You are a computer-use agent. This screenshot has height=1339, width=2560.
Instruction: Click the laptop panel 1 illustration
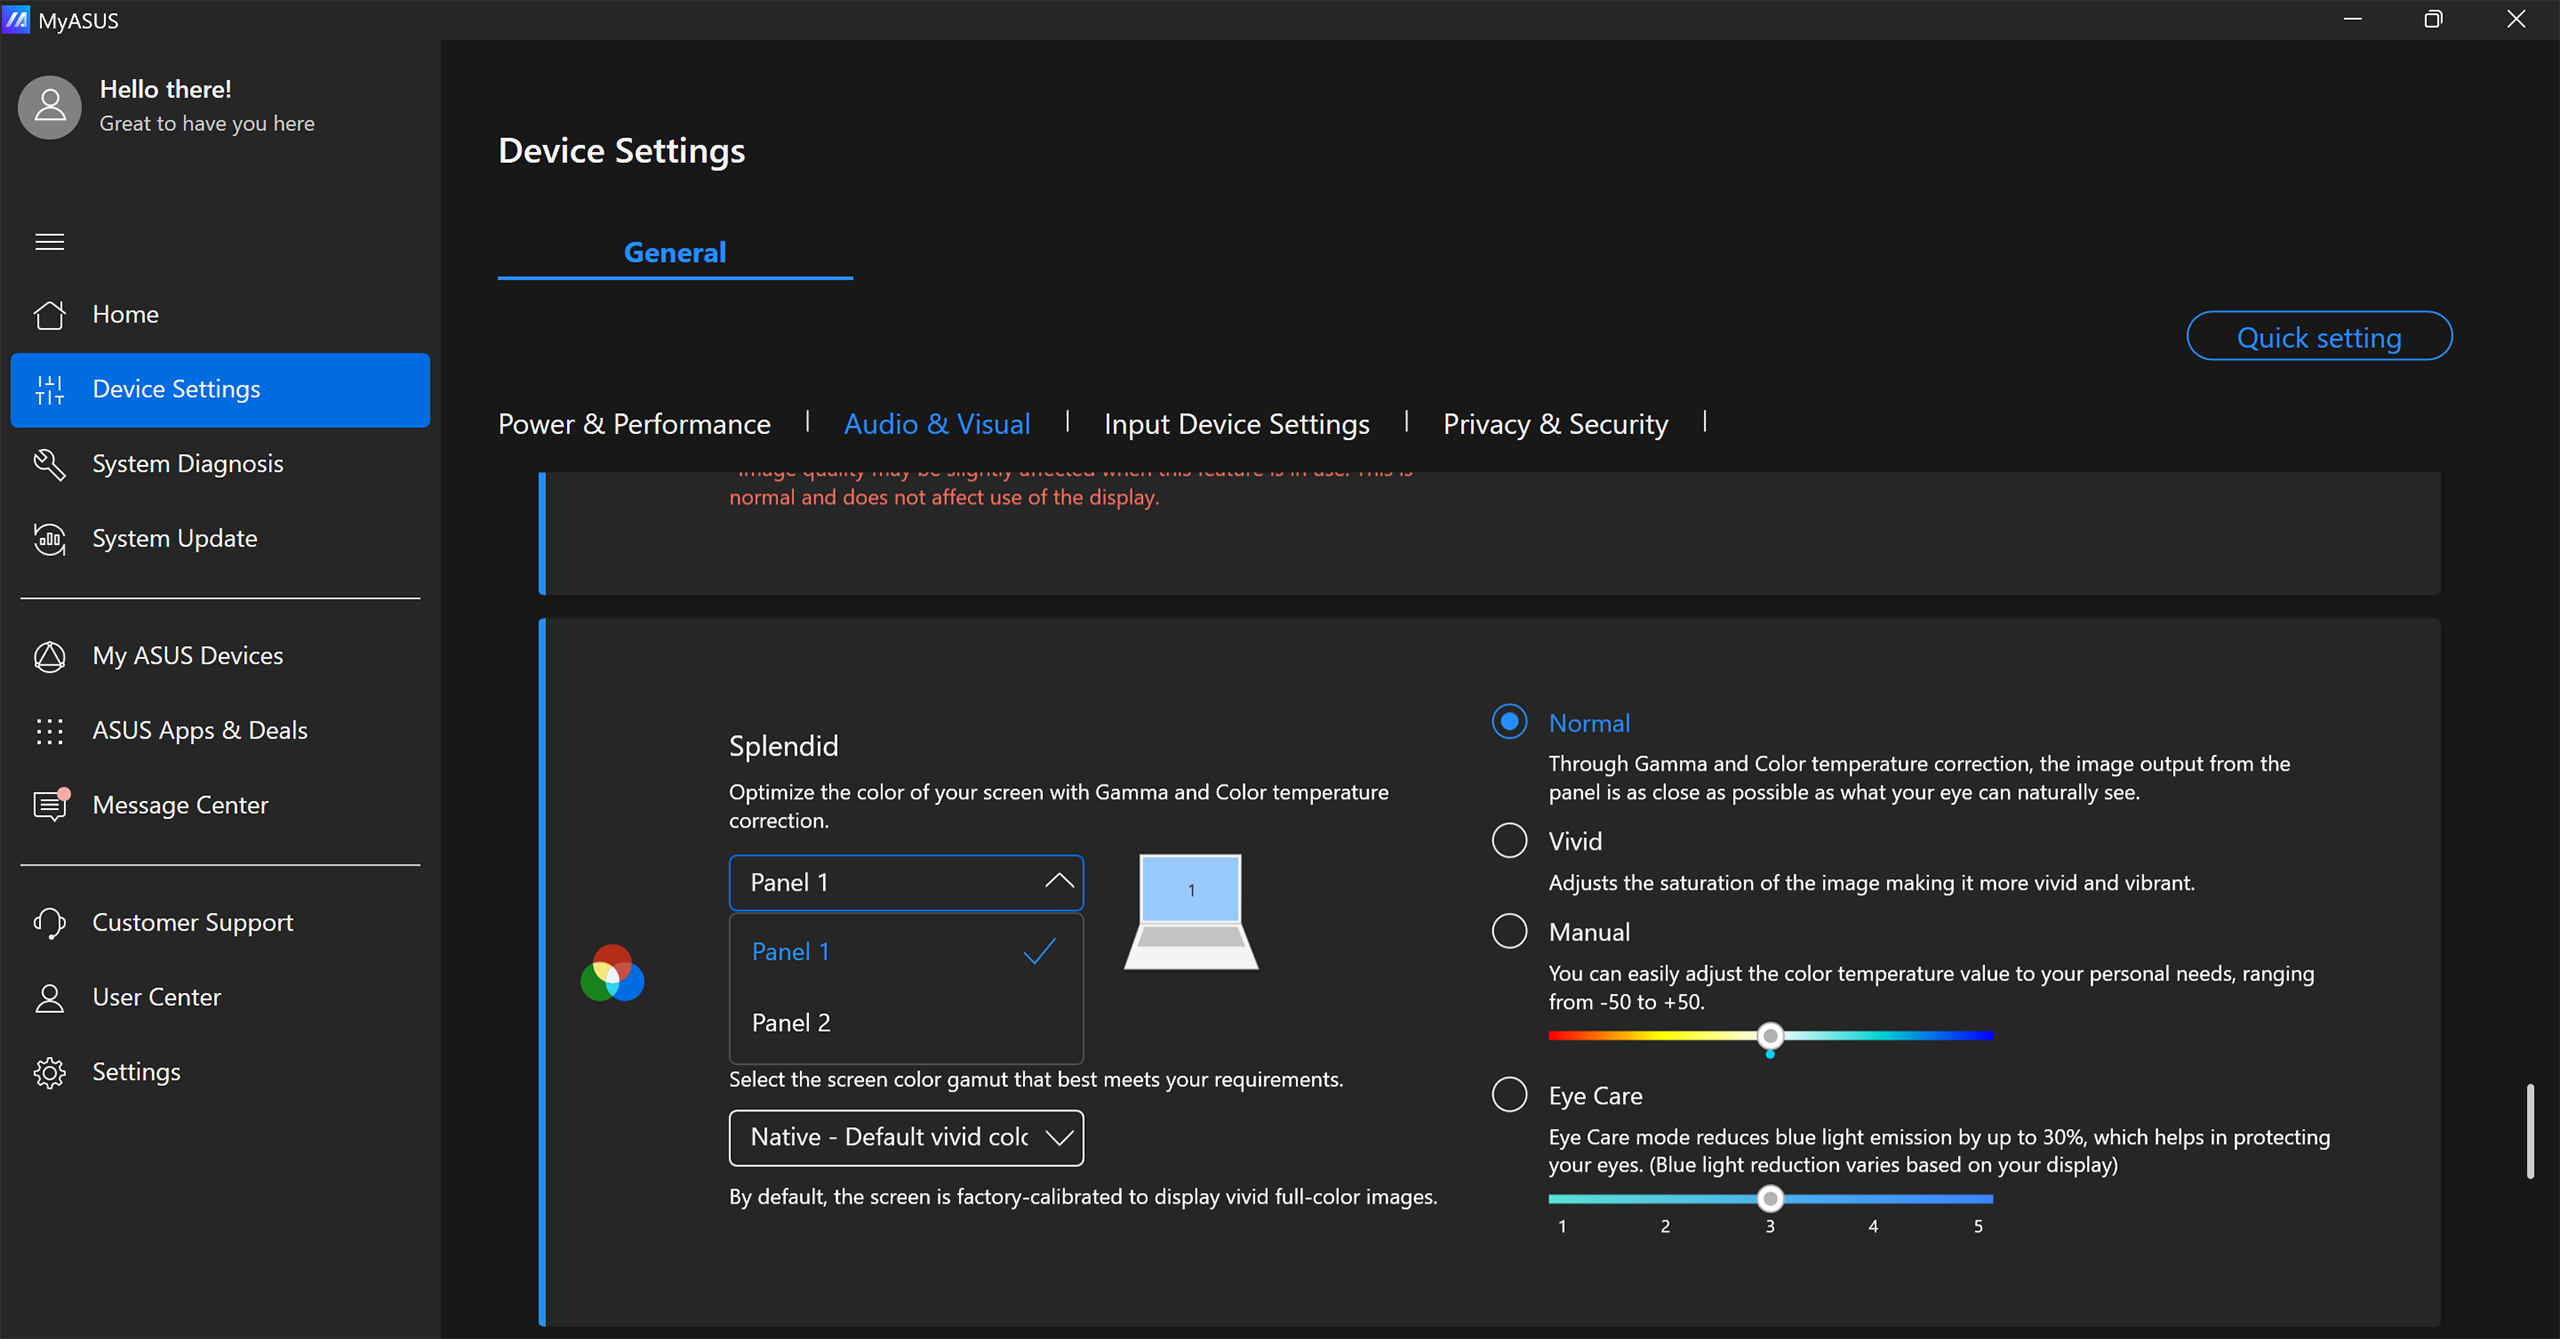(x=1191, y=911)
